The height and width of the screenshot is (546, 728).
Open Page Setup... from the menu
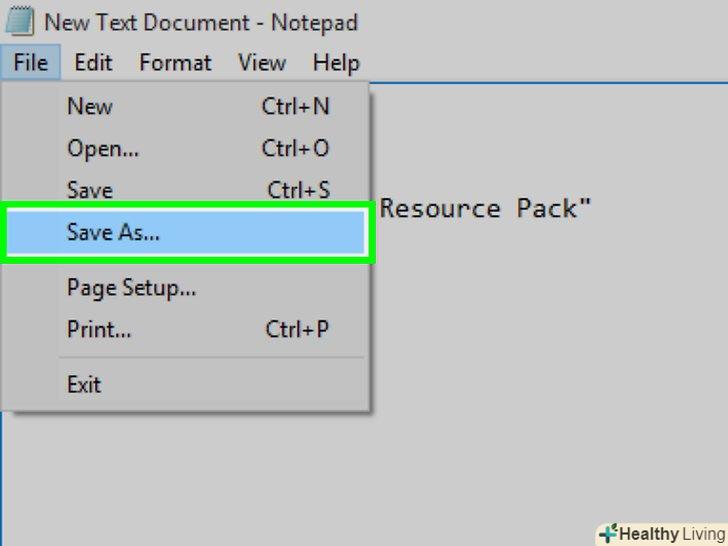point(131,288)
